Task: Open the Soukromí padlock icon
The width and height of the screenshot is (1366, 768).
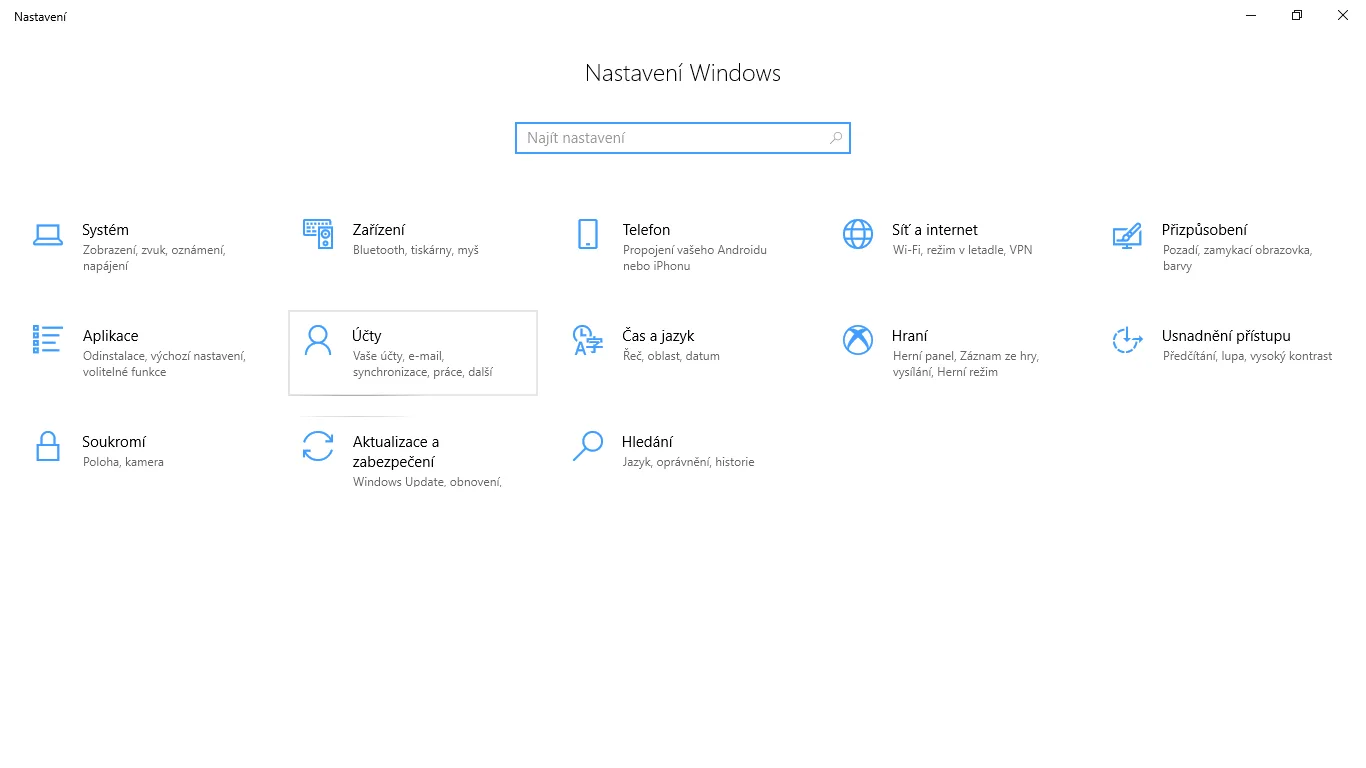Action: 48,446
